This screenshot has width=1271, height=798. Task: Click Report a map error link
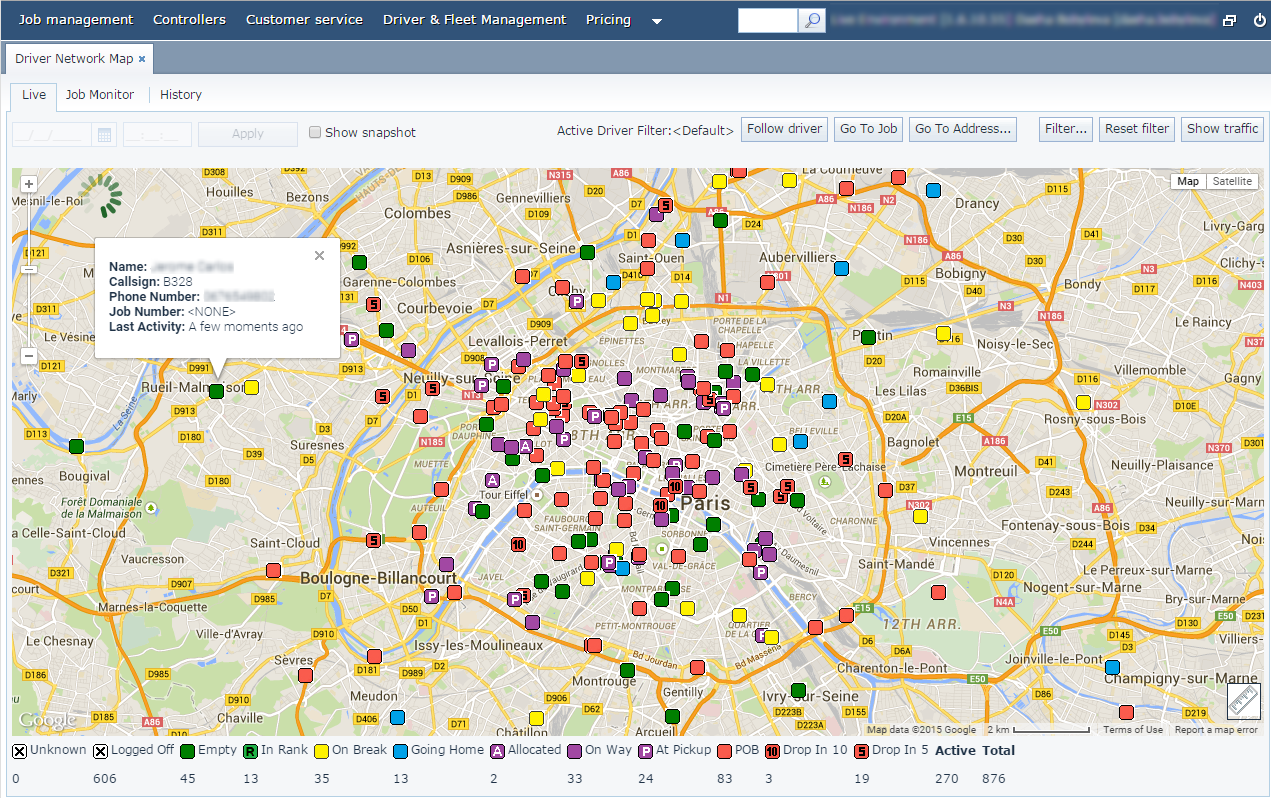click(1216, 730)
